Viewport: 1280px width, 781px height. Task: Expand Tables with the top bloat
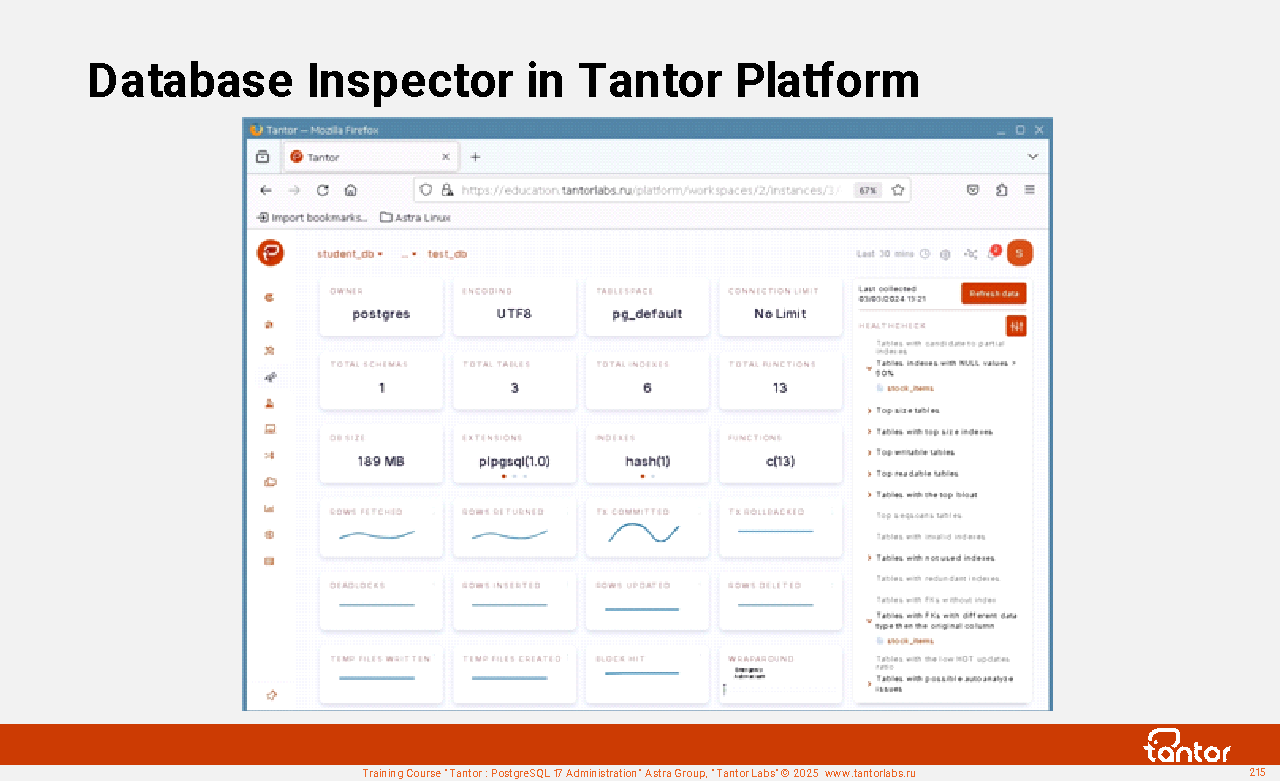pyautogui.click(x=926, y=495)
